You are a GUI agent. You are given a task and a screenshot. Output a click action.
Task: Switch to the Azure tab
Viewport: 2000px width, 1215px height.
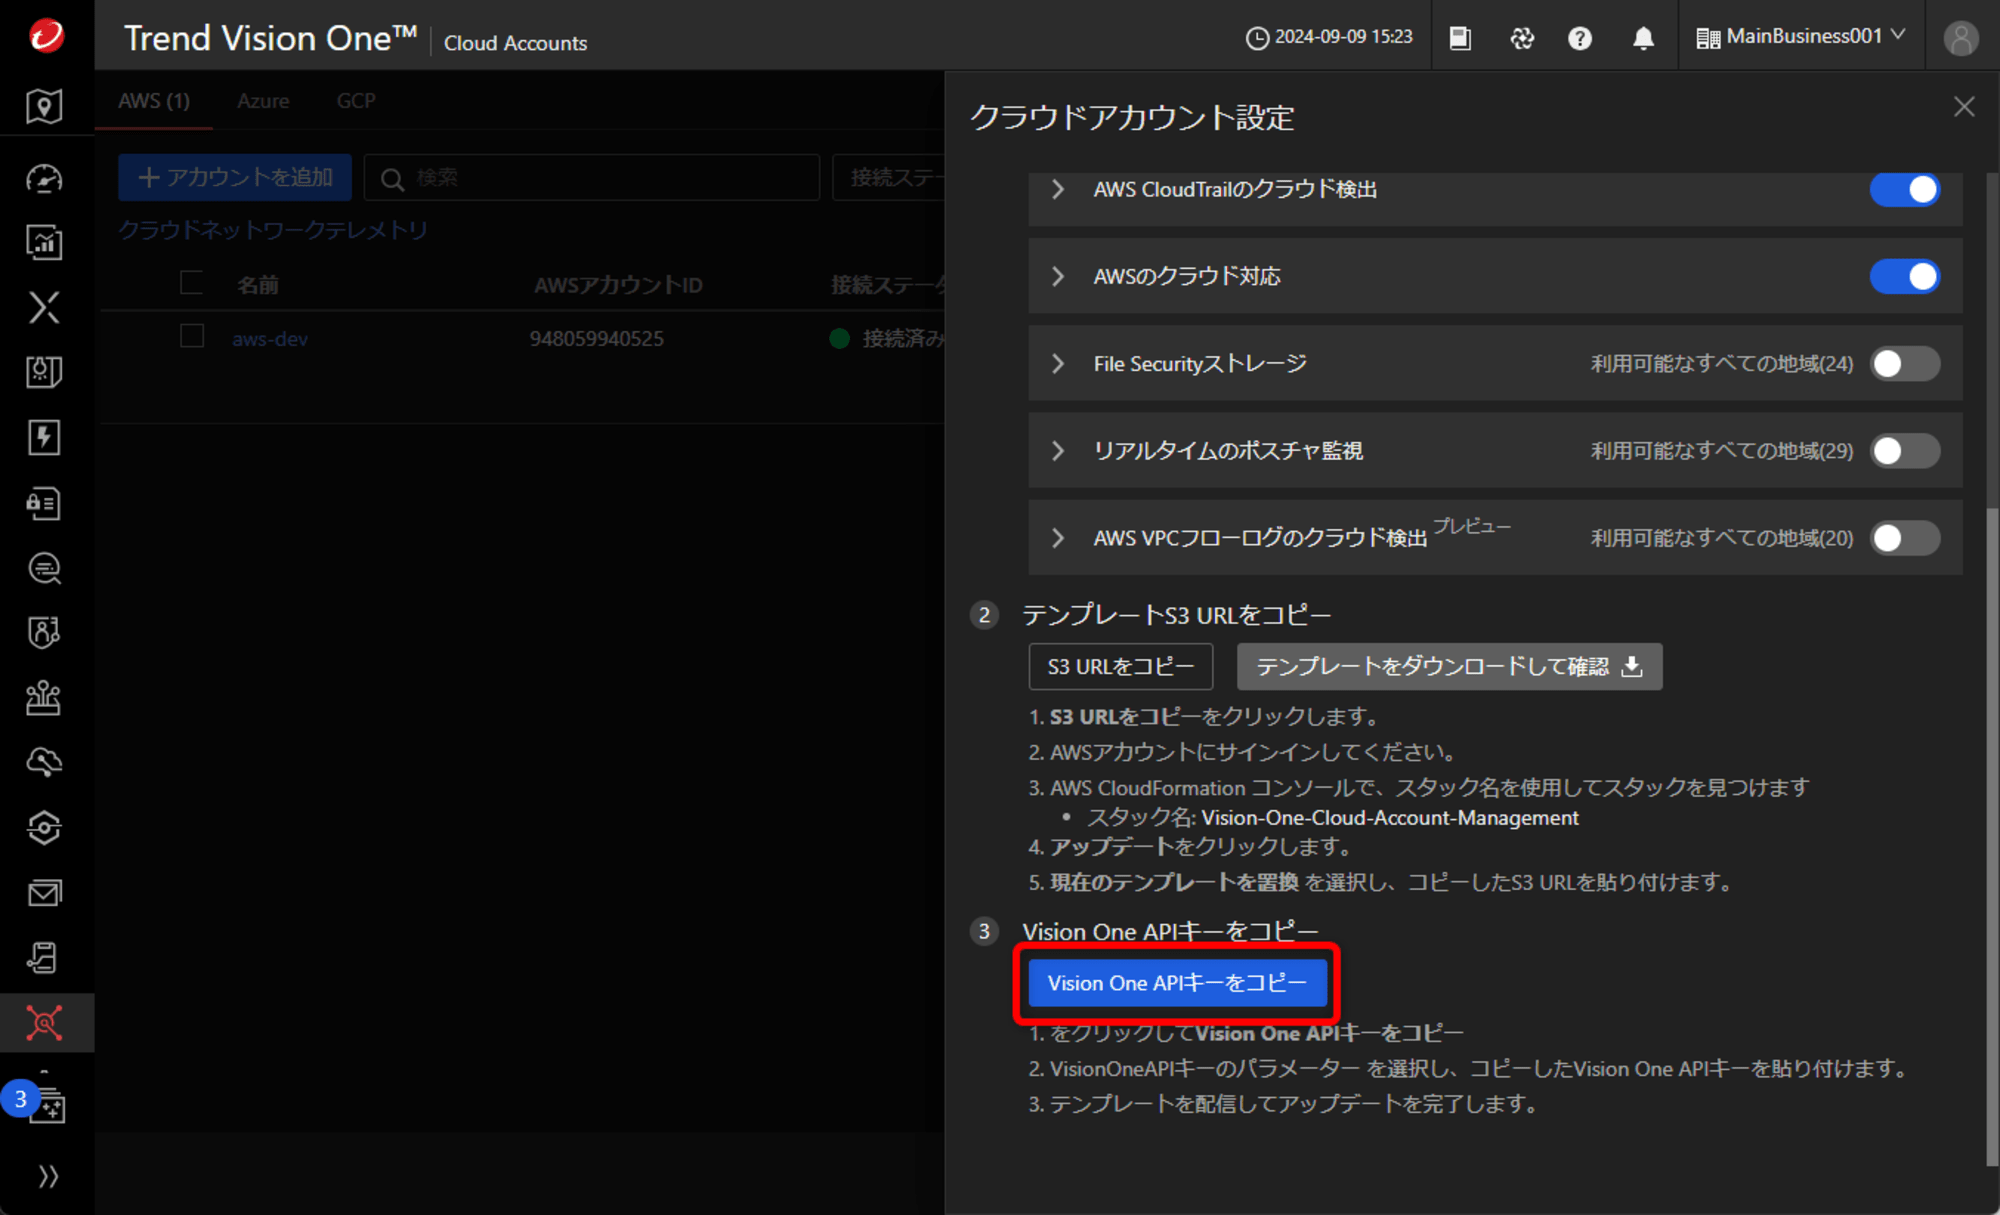click(x=263, y=101)
